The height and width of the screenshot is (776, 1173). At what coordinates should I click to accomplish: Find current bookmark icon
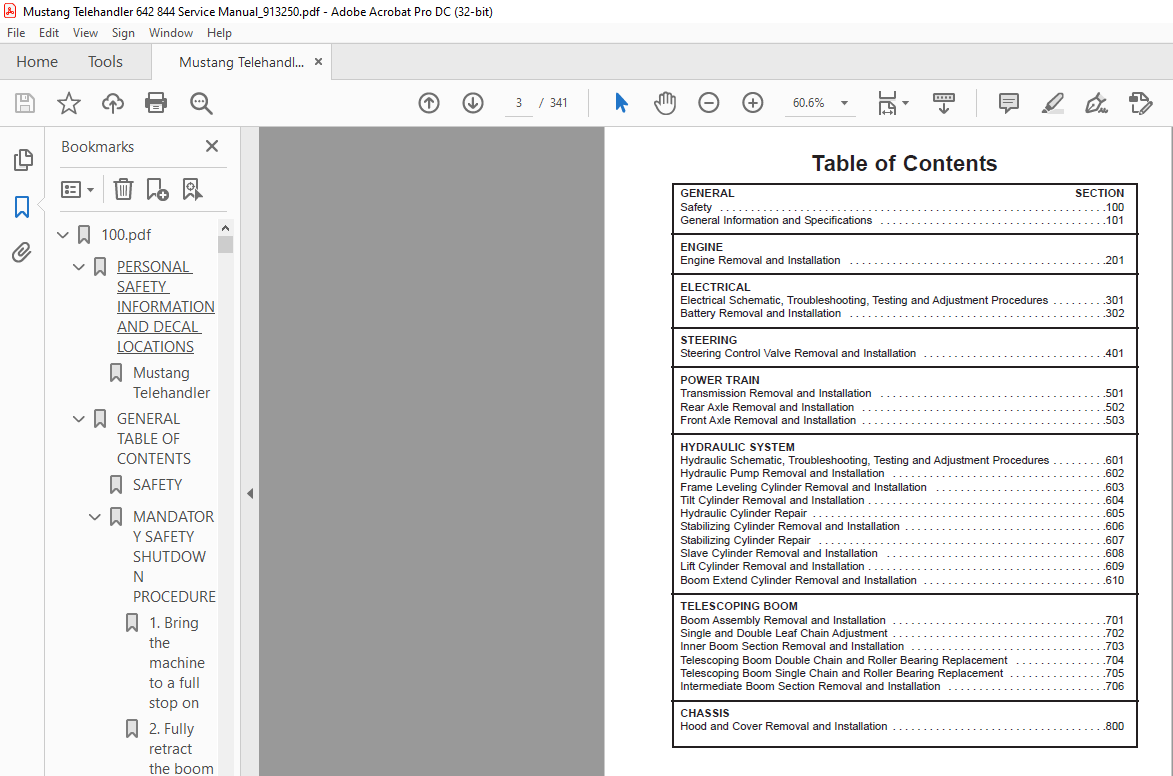(192, 189)
